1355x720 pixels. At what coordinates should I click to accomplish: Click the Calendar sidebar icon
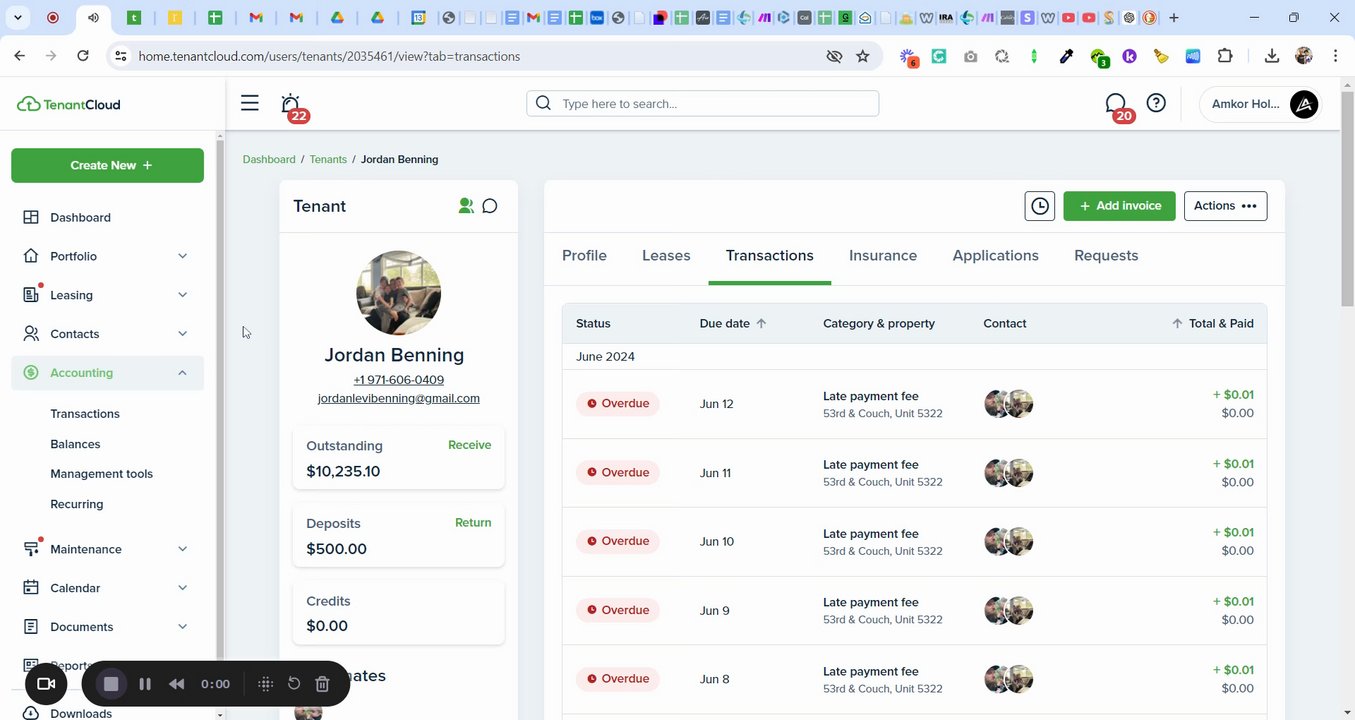pyautogui.click(x=31, y=588)
